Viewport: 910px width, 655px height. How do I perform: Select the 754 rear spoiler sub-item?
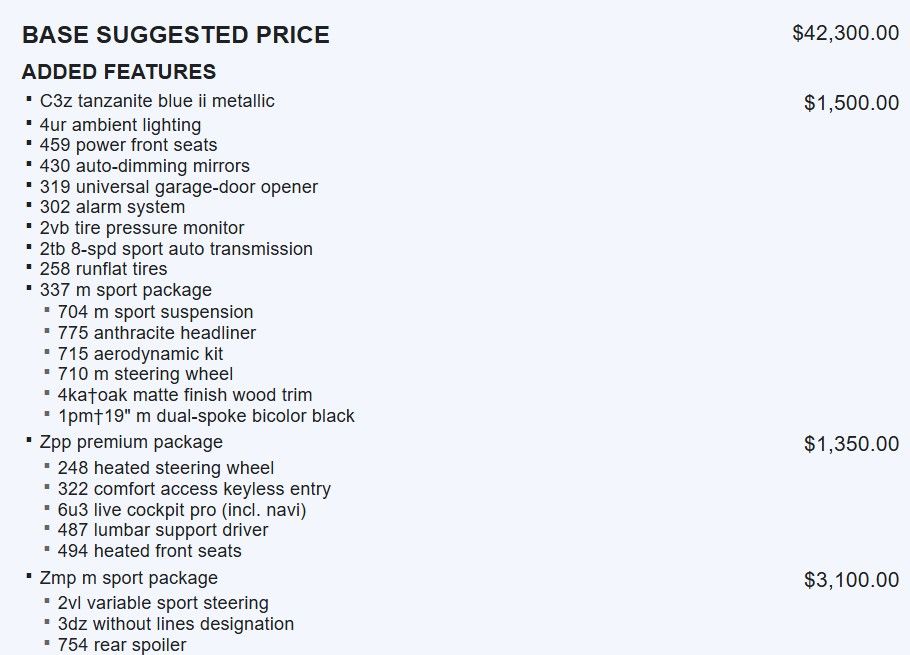point(122,645)
